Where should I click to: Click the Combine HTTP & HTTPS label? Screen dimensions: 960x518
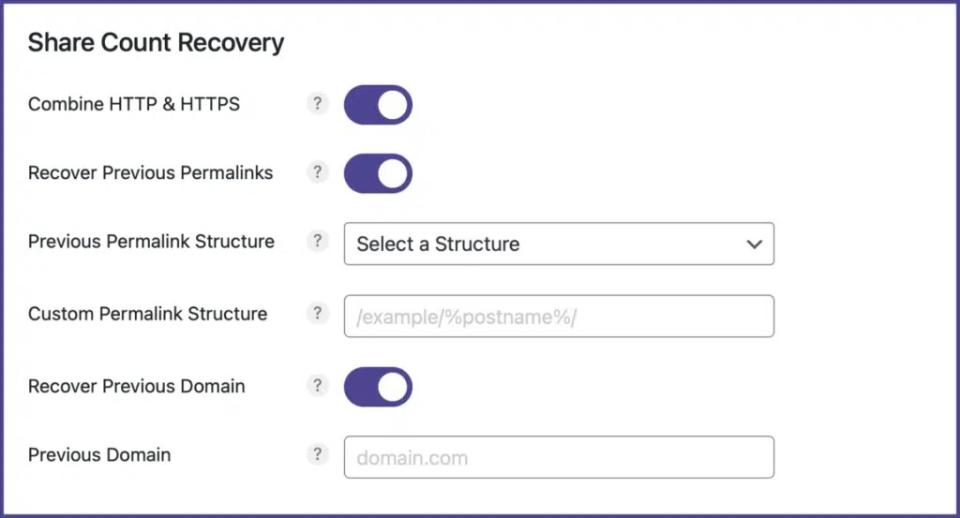pos(134,104)
